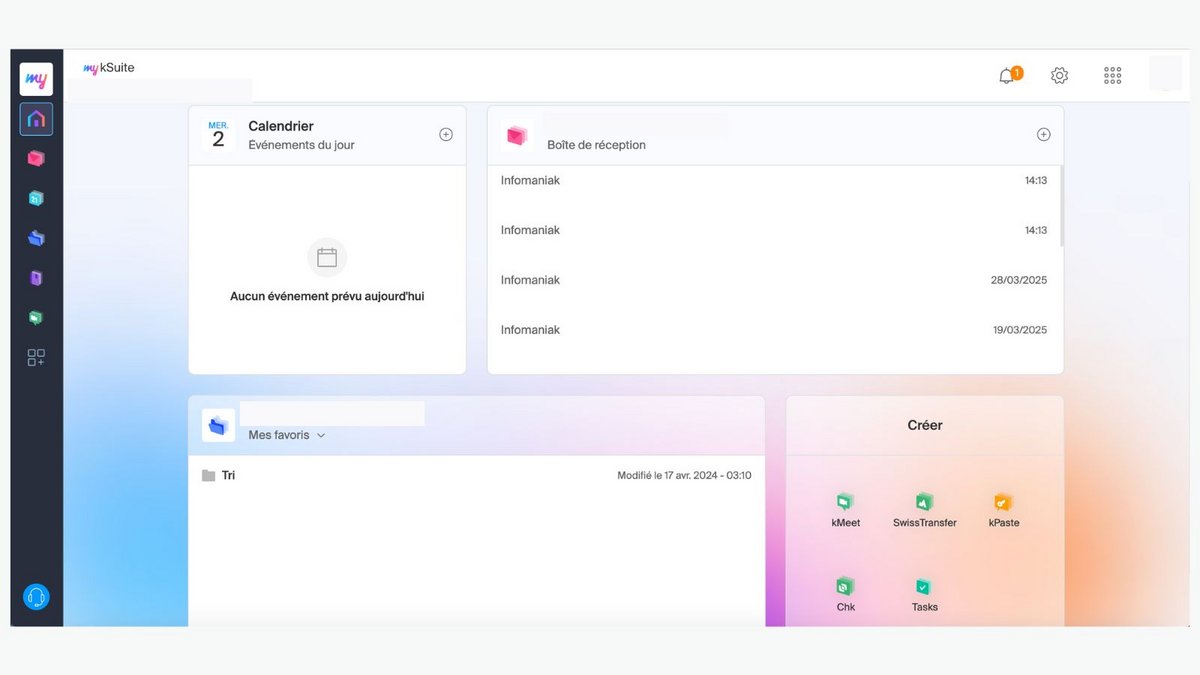Open the Tri folder in favorites
The width and height of the screenshot is (1200, 675).
point(476,476)
